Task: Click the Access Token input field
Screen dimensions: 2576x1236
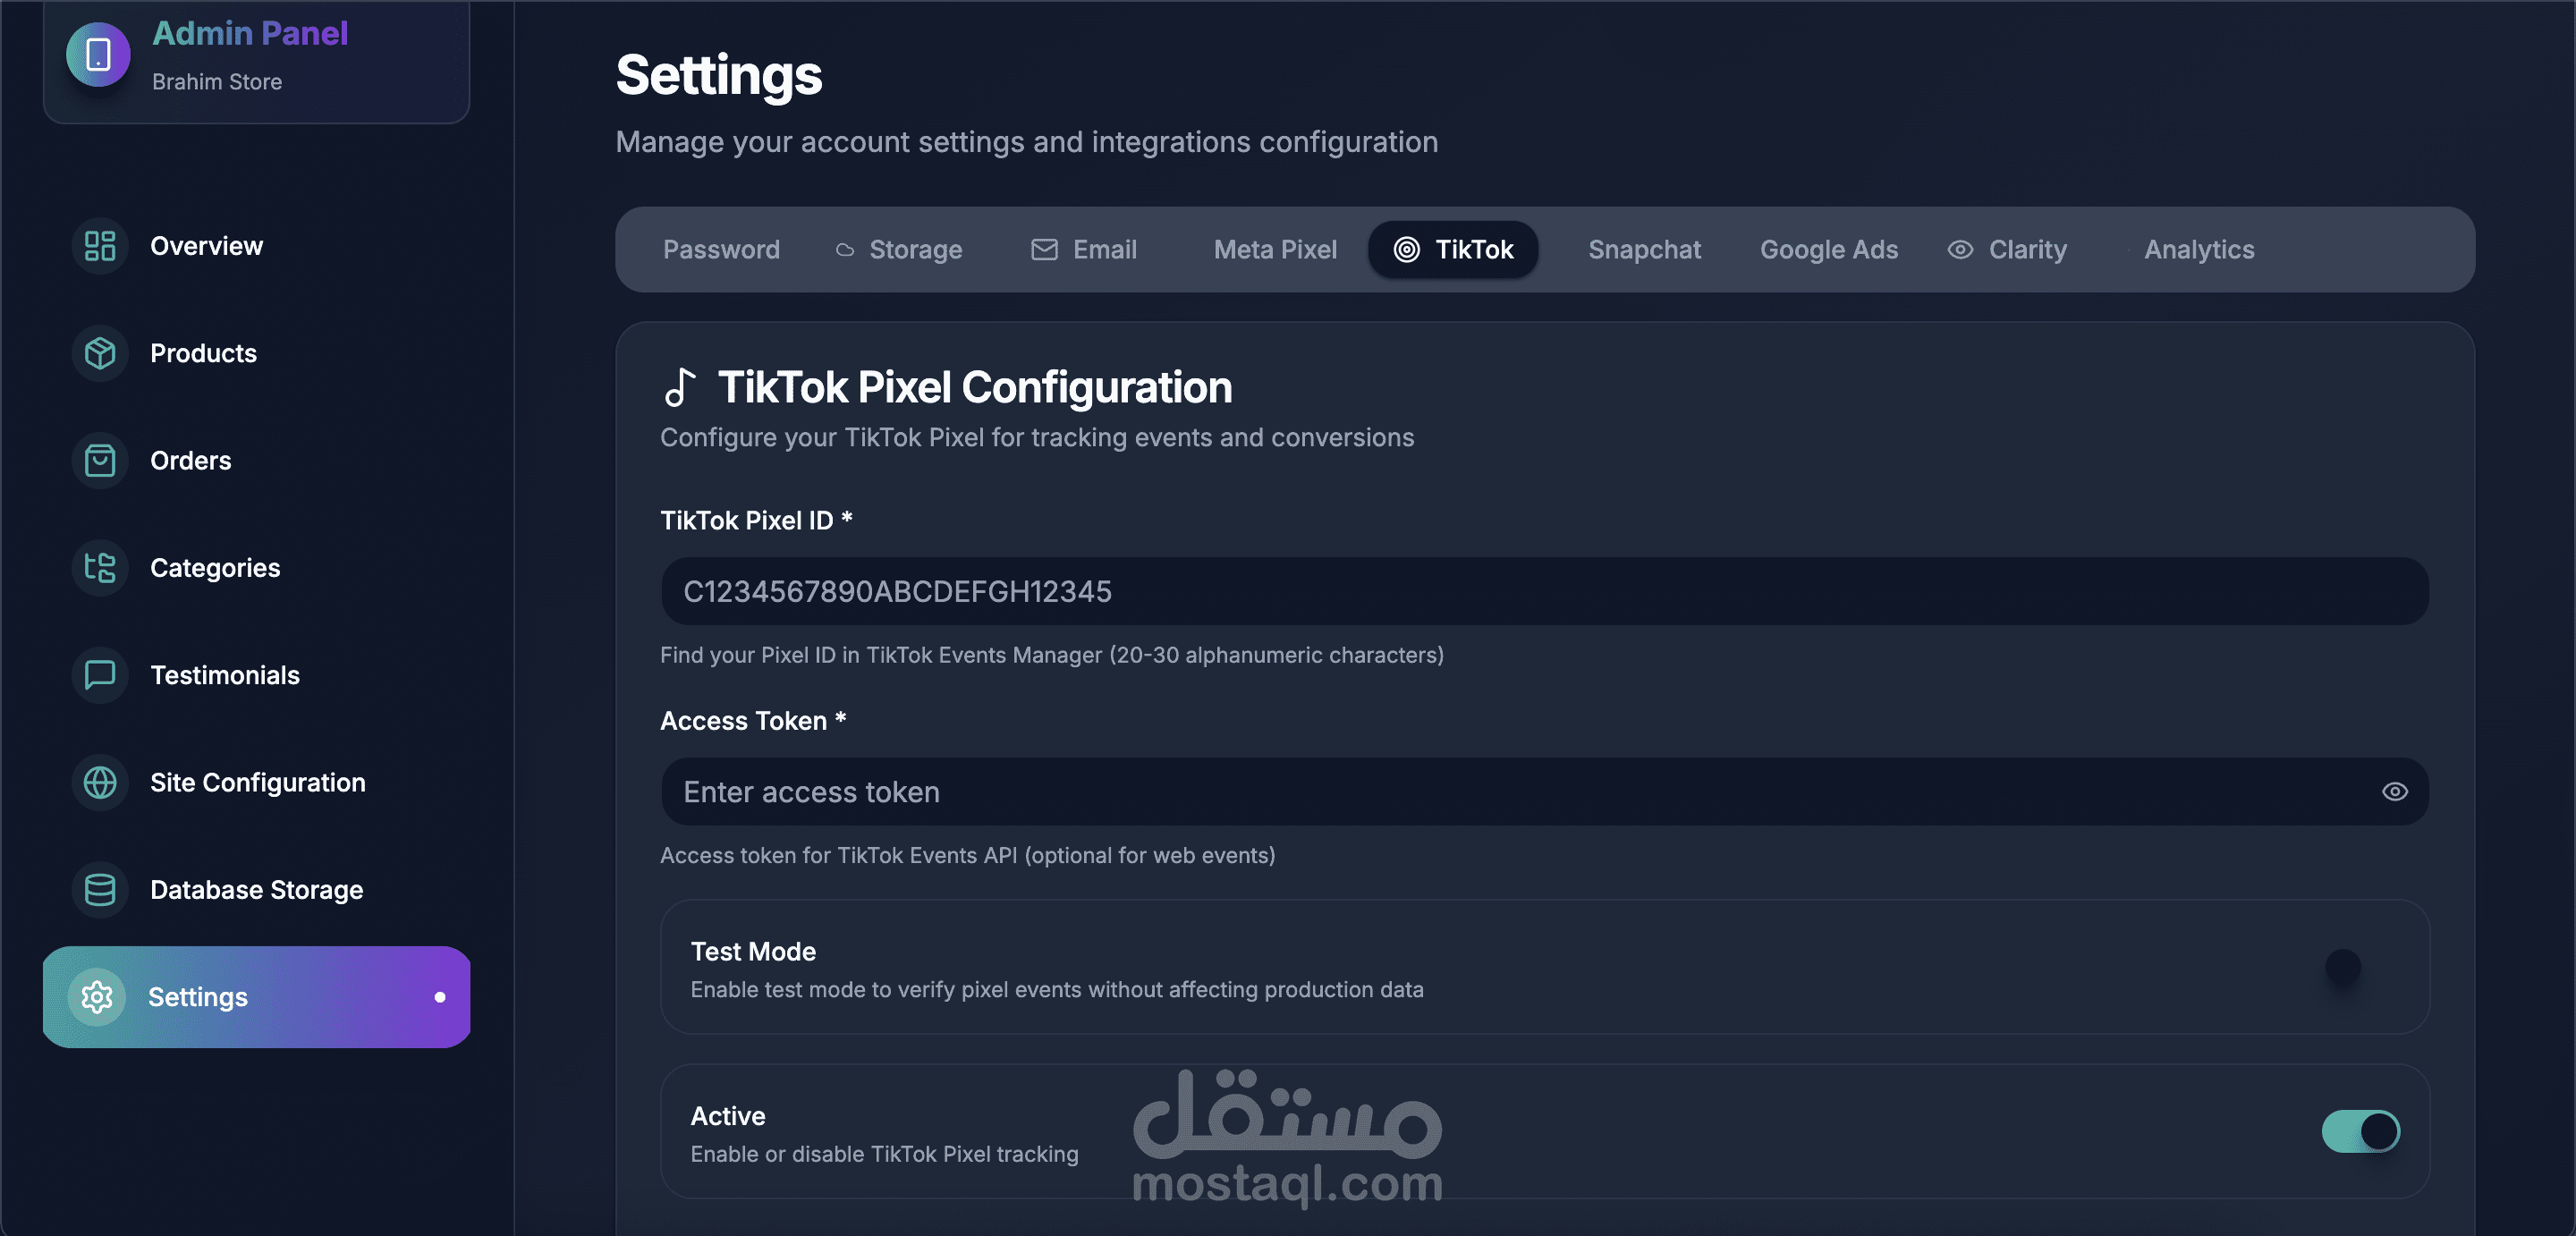Action: [x=1500, y=792]
